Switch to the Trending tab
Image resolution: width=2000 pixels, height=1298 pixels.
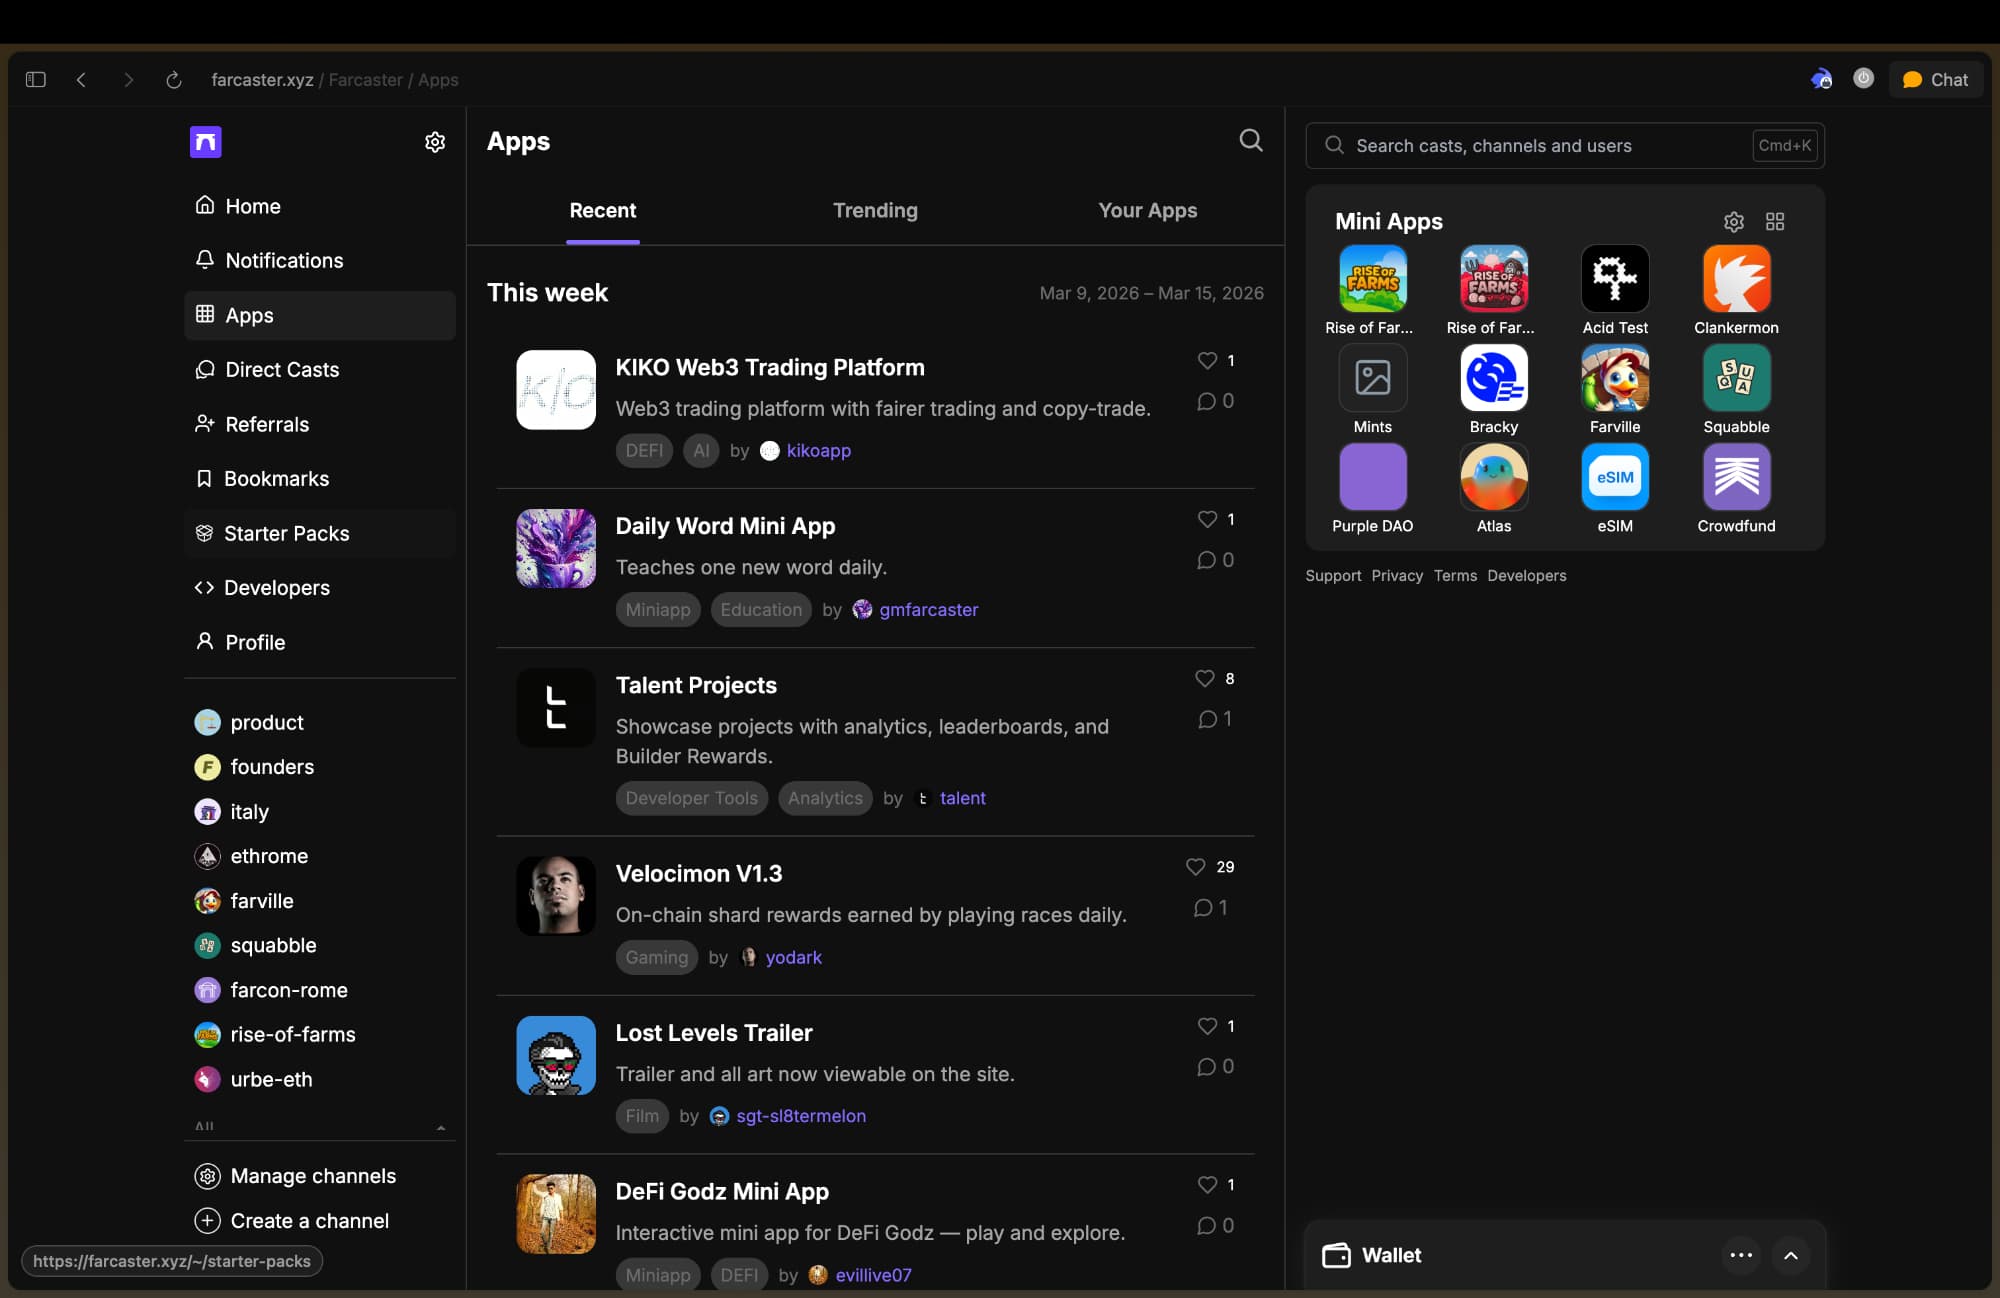pos(875,211)
